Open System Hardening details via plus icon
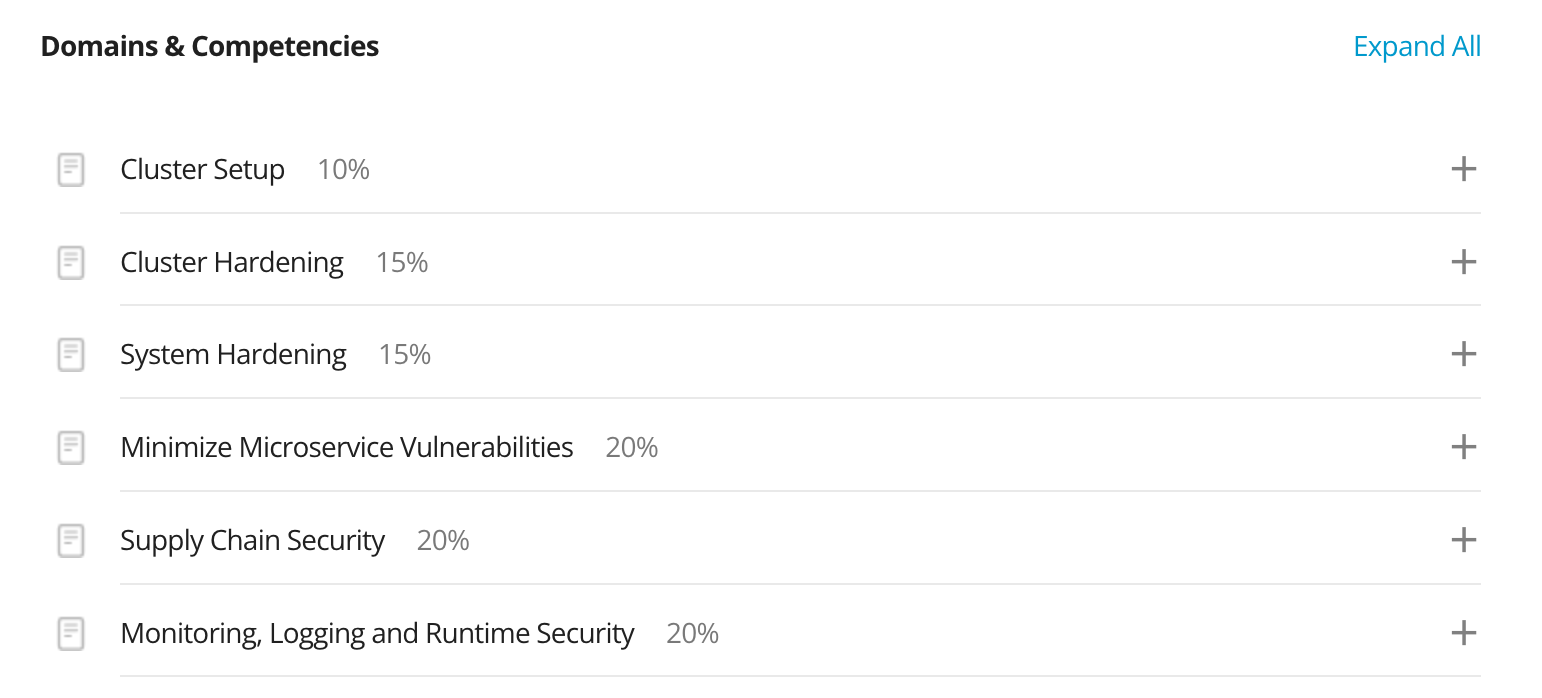The width and height of the screenshot is (1542, 698). pyautogui.click(x=1463, y=354)
